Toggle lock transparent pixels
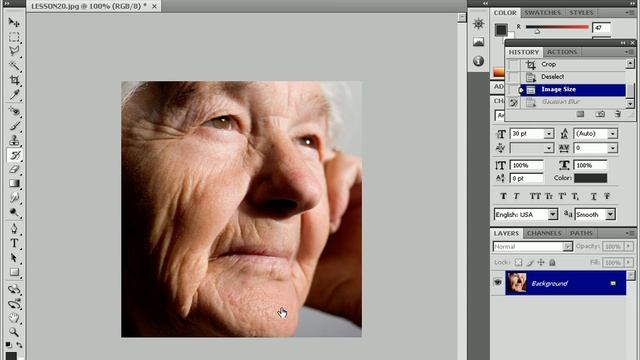Viewport: 640px width, 360px height. click(x=518, y=262)
